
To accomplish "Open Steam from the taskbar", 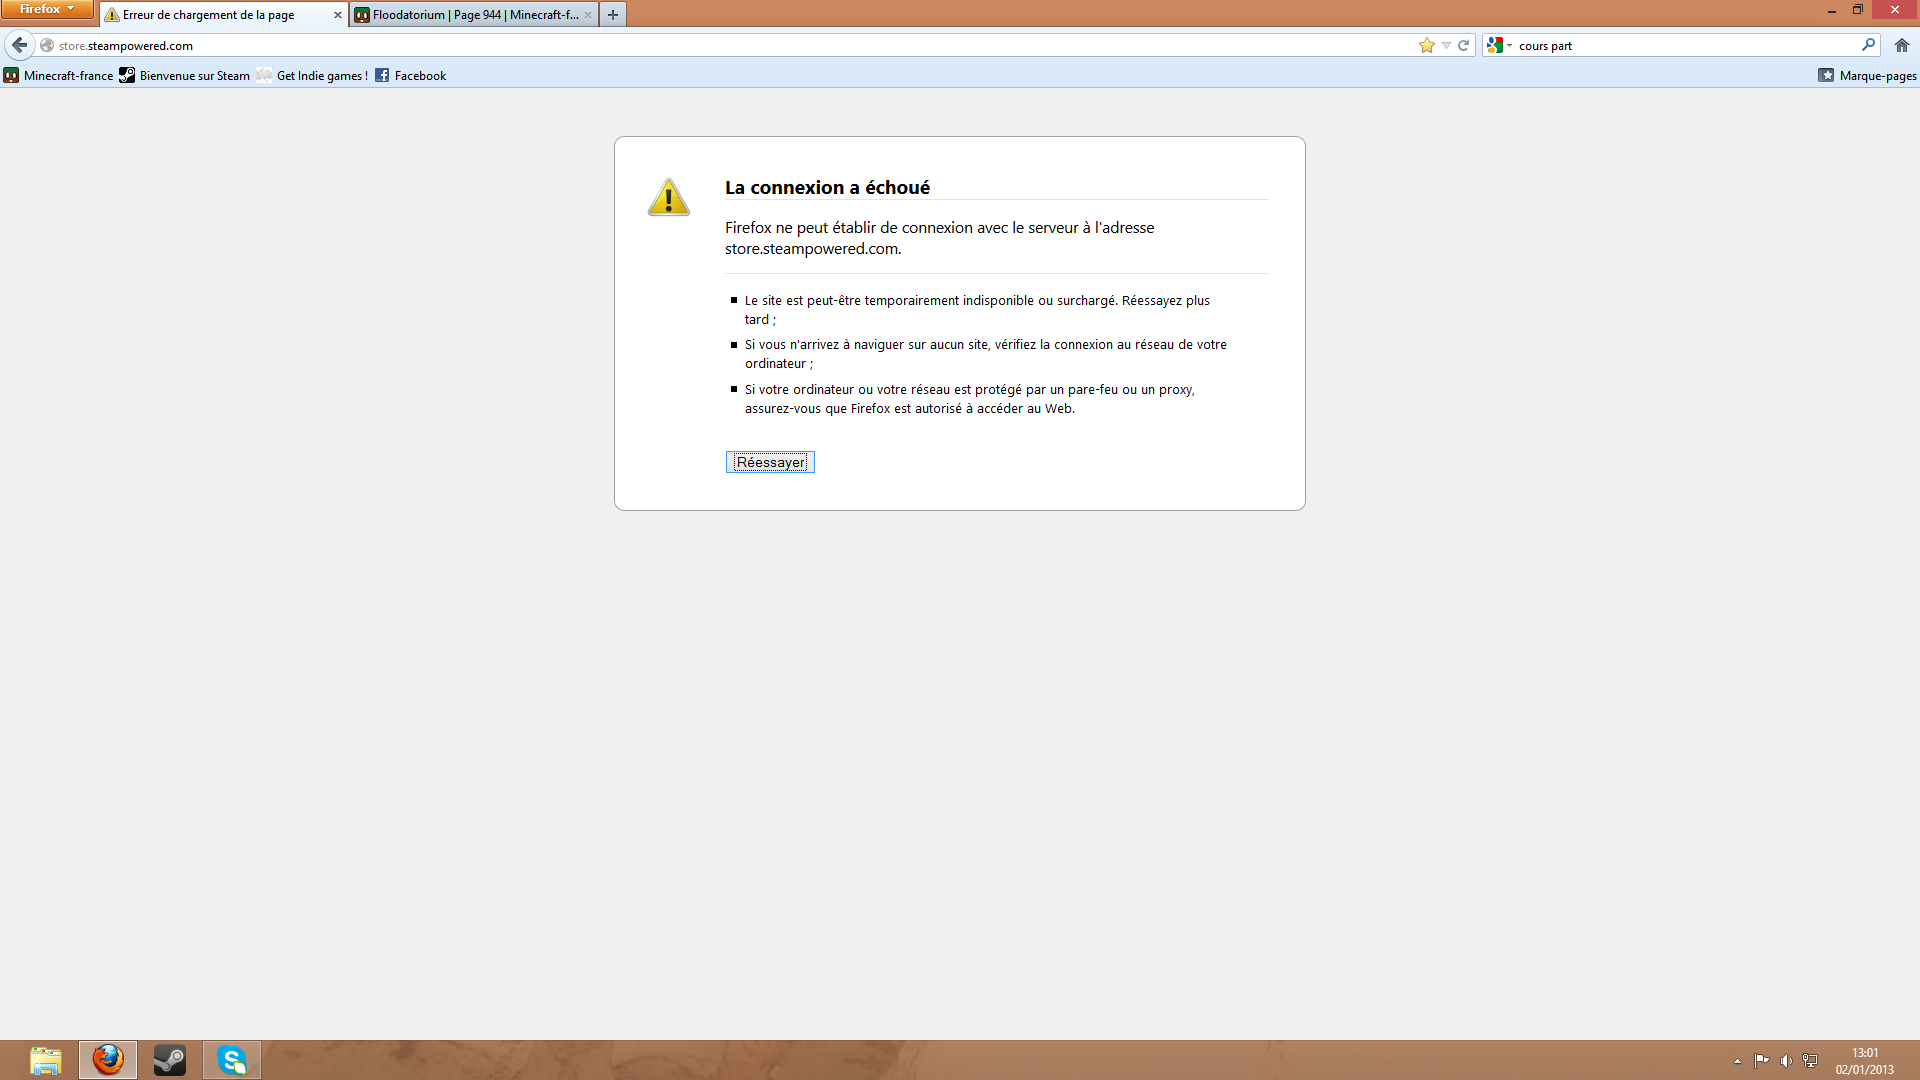I will [170, 1060].
